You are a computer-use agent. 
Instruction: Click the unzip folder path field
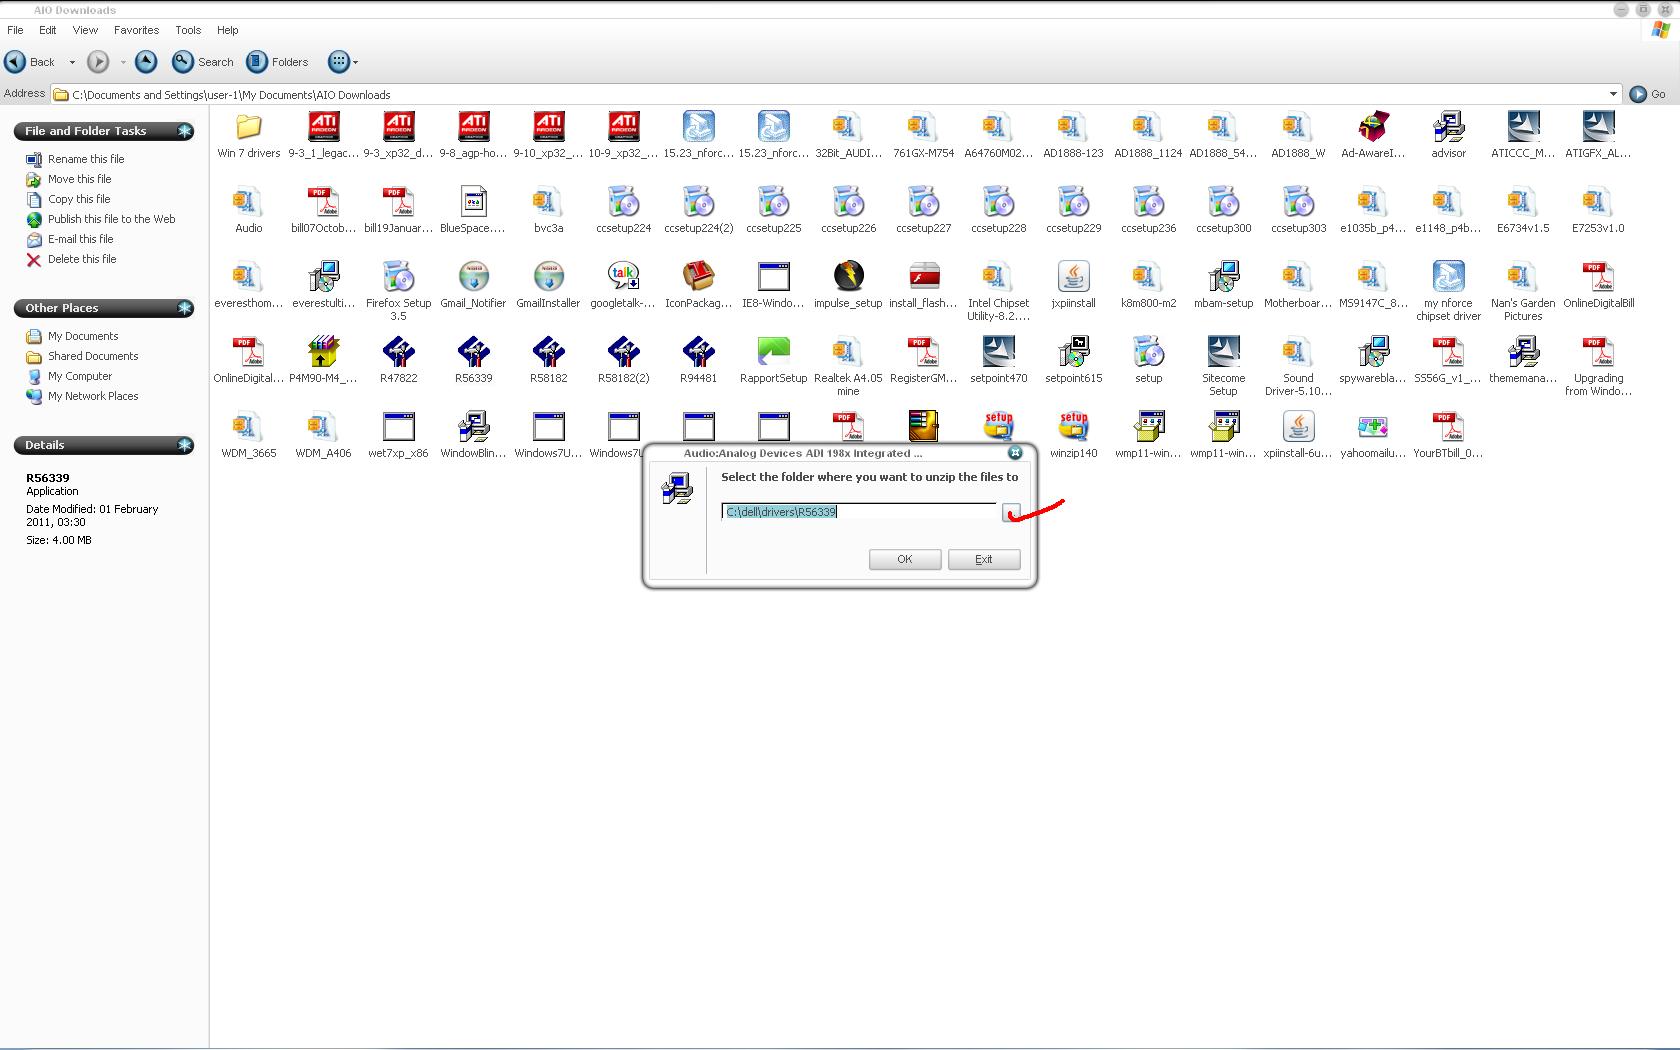[859, 512]
